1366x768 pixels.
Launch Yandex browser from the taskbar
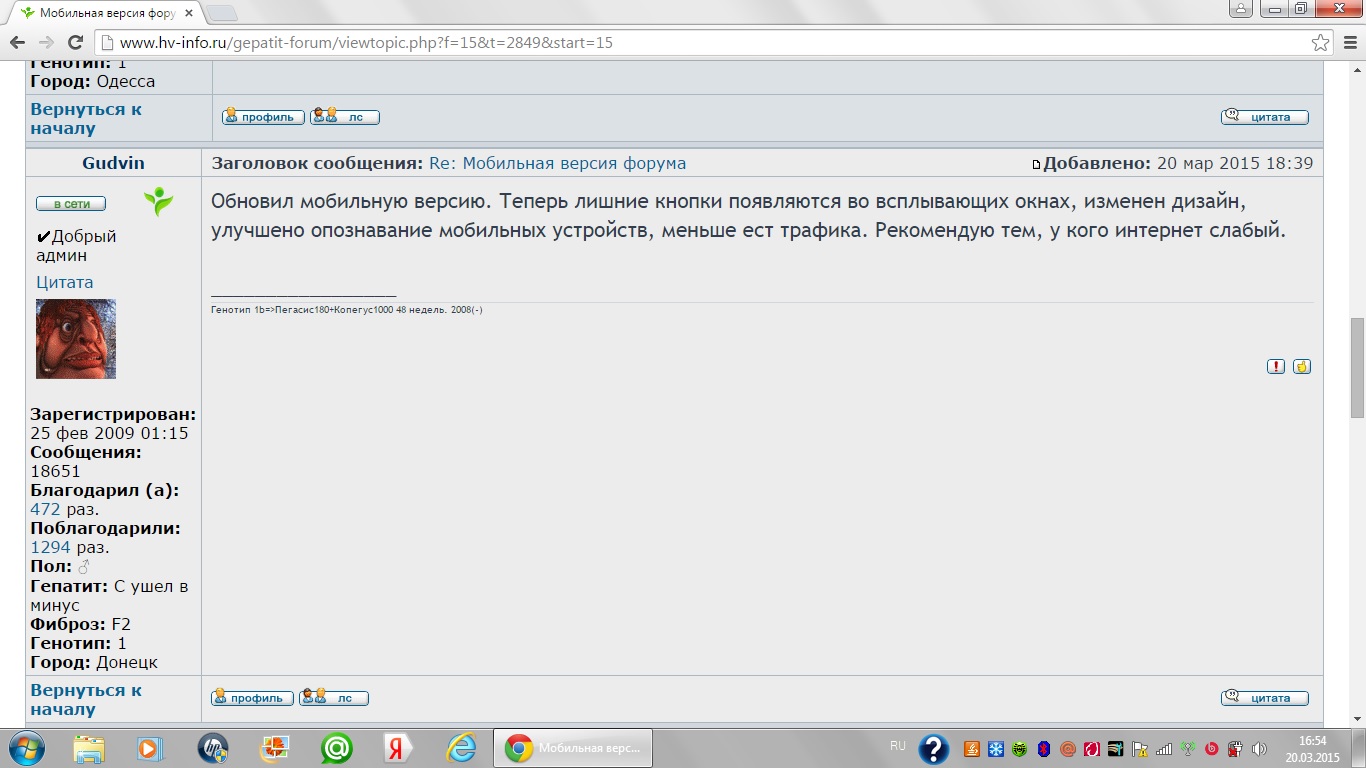(398, 748)
